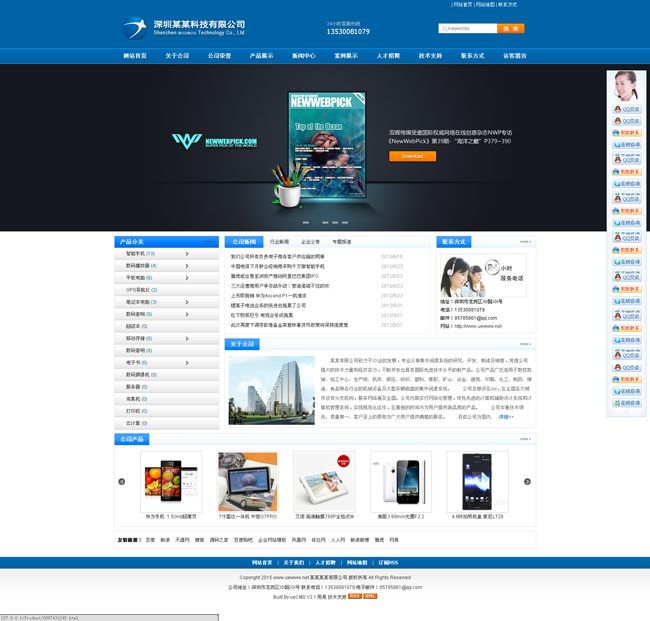Click the magnifier icon in search box
Viewport: 650px width, 621px height.
(444, 29)
